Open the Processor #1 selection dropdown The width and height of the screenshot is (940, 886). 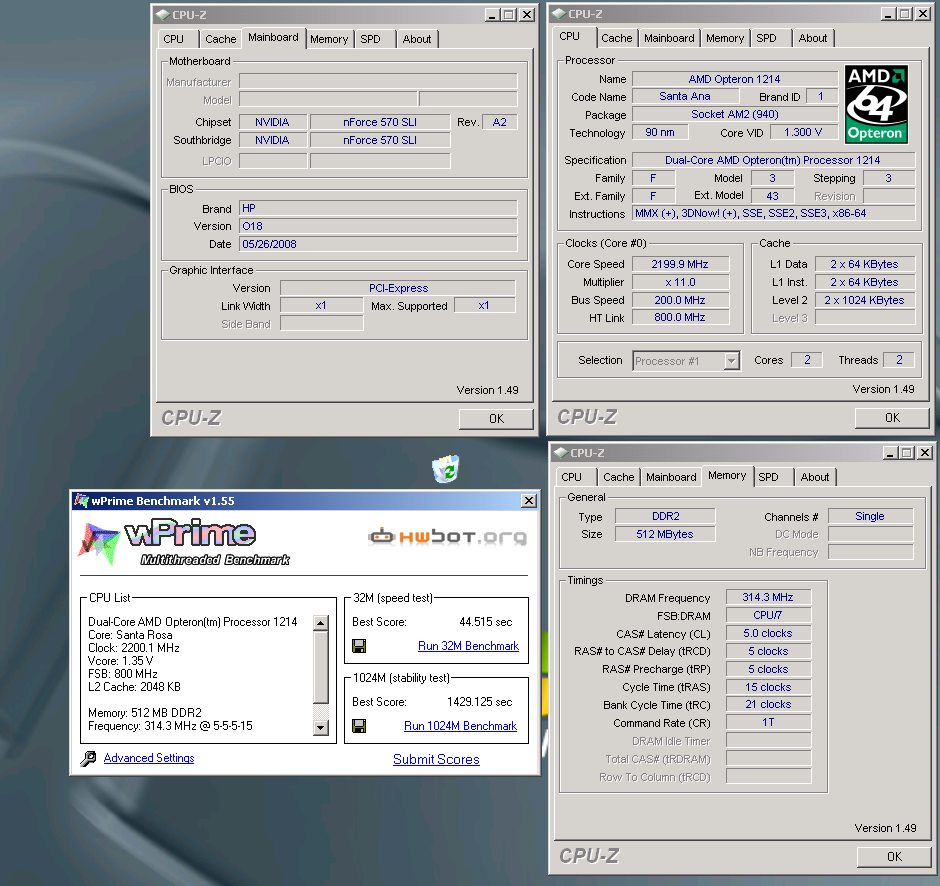tap(731, 361)
